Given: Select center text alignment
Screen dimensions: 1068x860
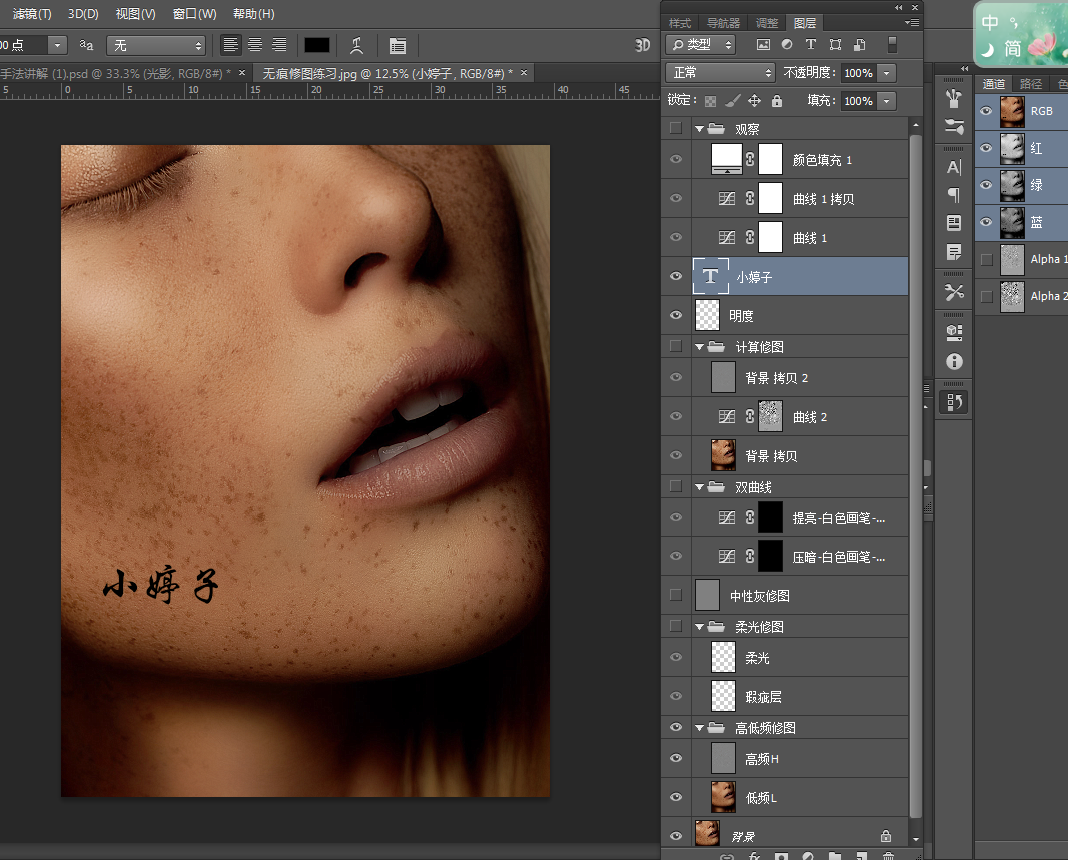Looking at the screenshot, I should pyautogui.click(x=255, y=45).
